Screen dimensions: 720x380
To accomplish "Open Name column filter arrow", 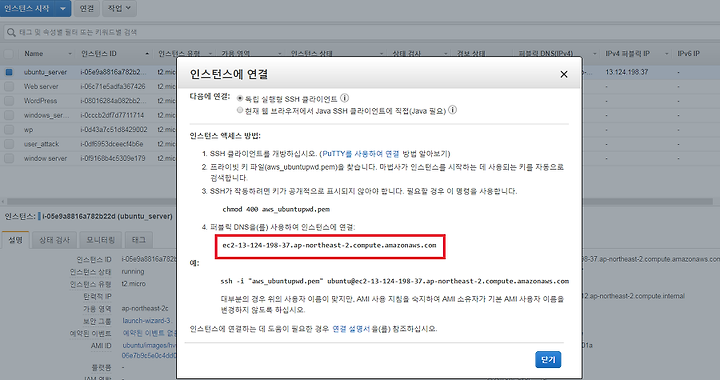I will (70, 54).
